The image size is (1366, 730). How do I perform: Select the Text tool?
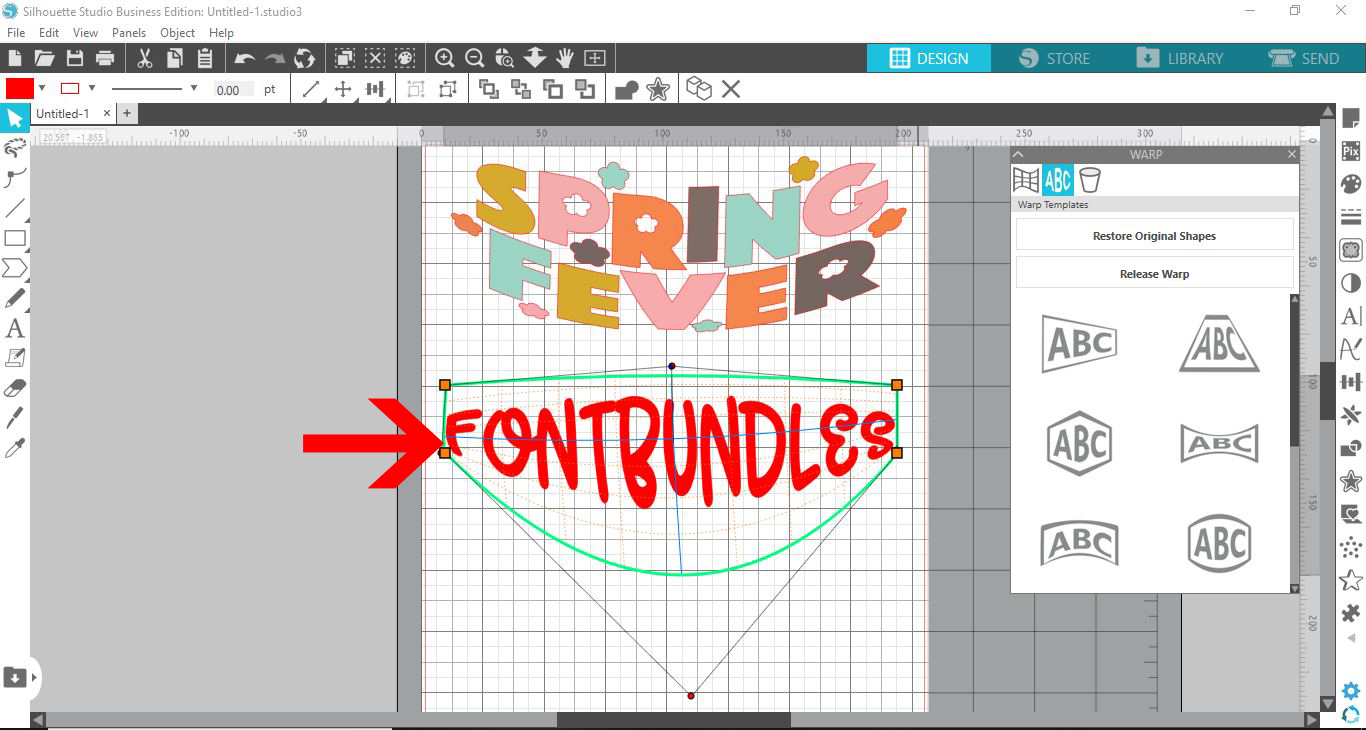click(x=14, y=328)
